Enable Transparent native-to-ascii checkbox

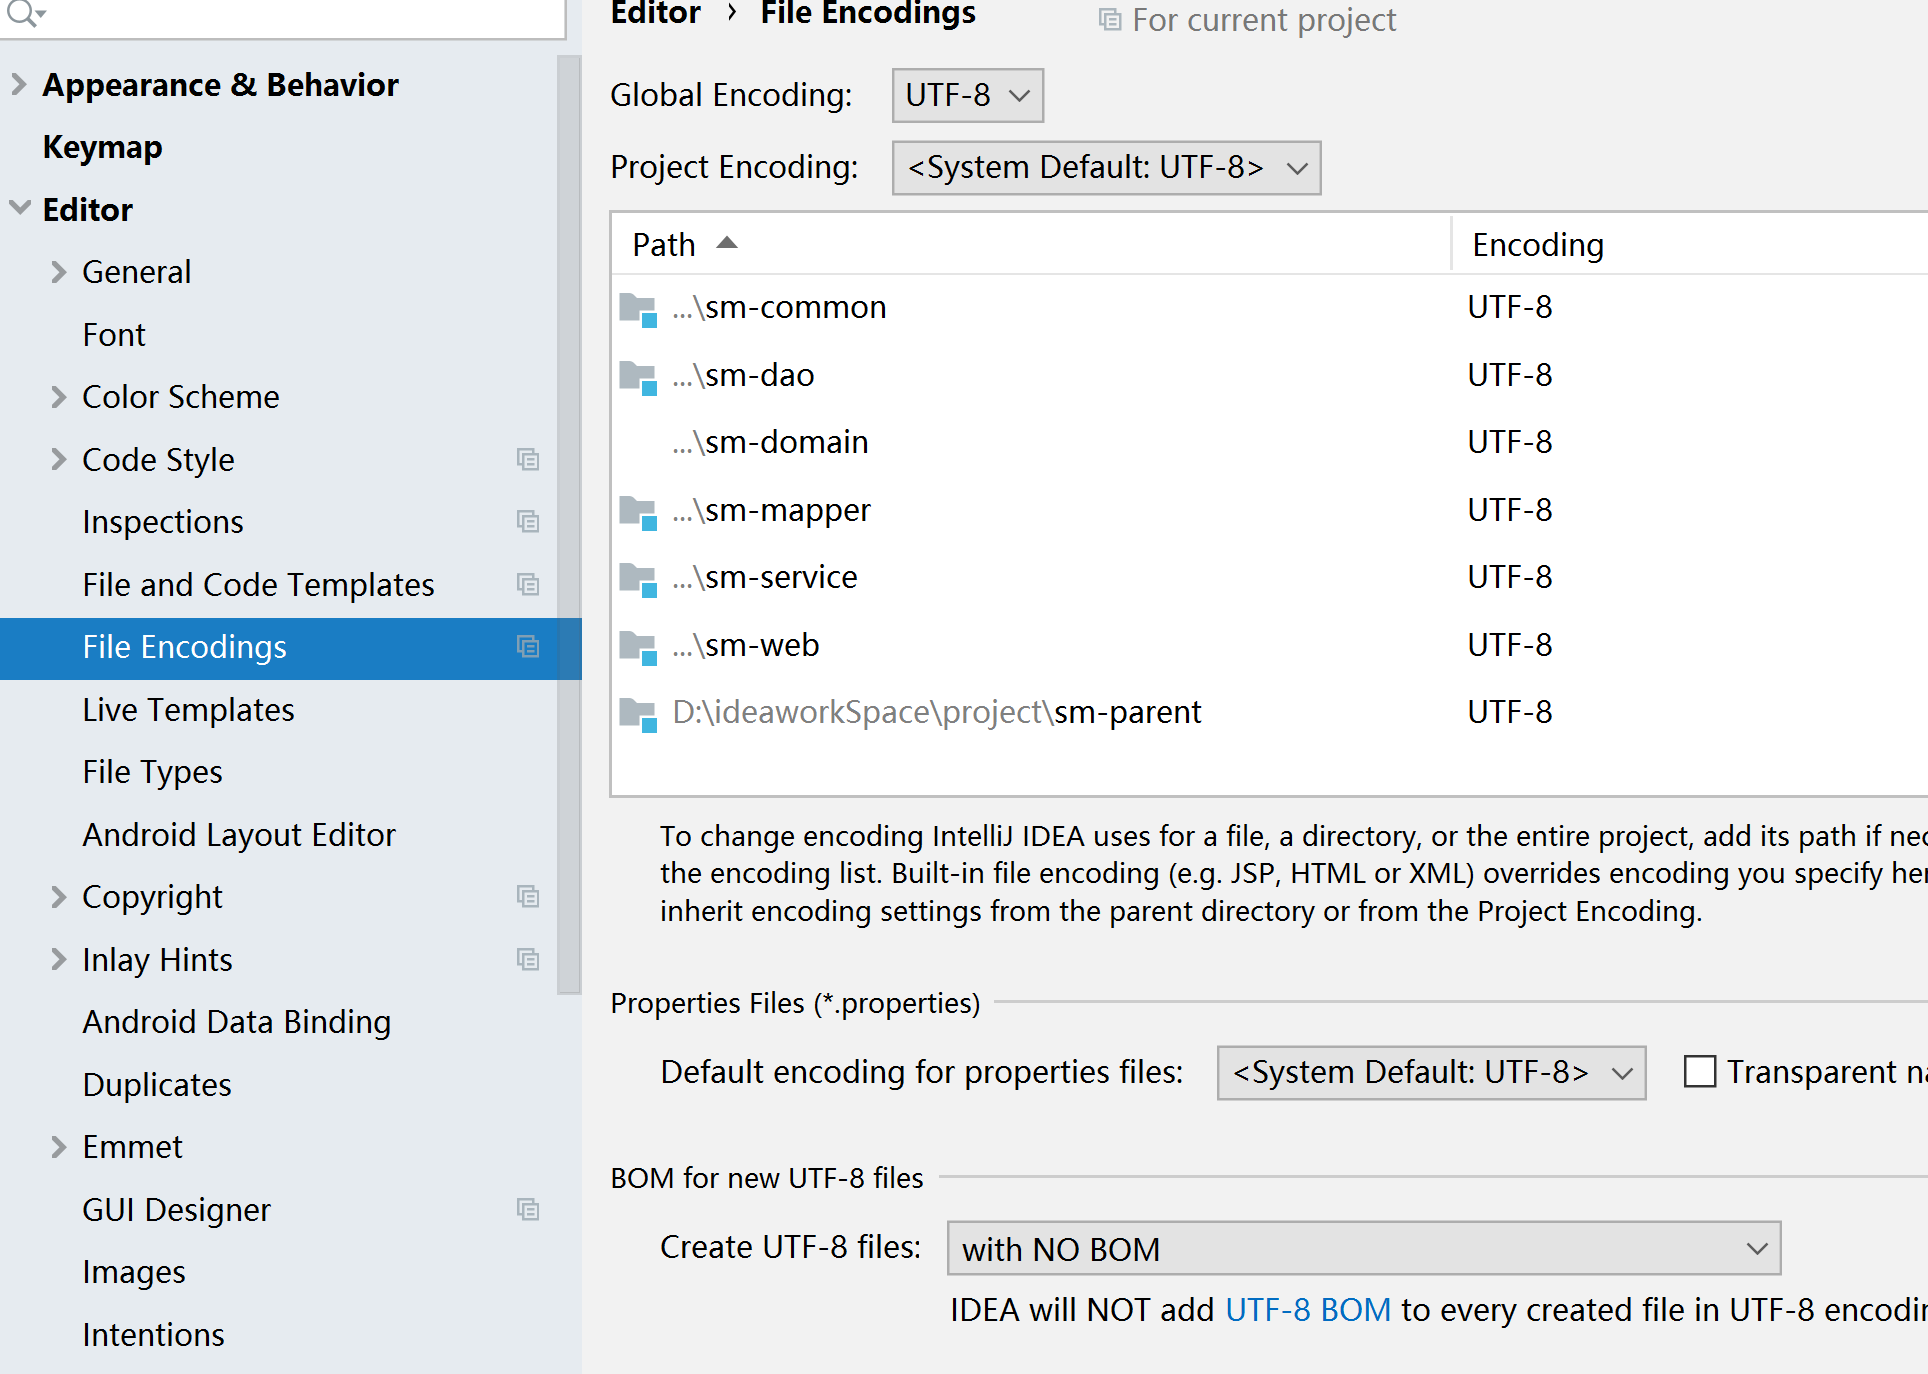[x=1699, y=1072]
